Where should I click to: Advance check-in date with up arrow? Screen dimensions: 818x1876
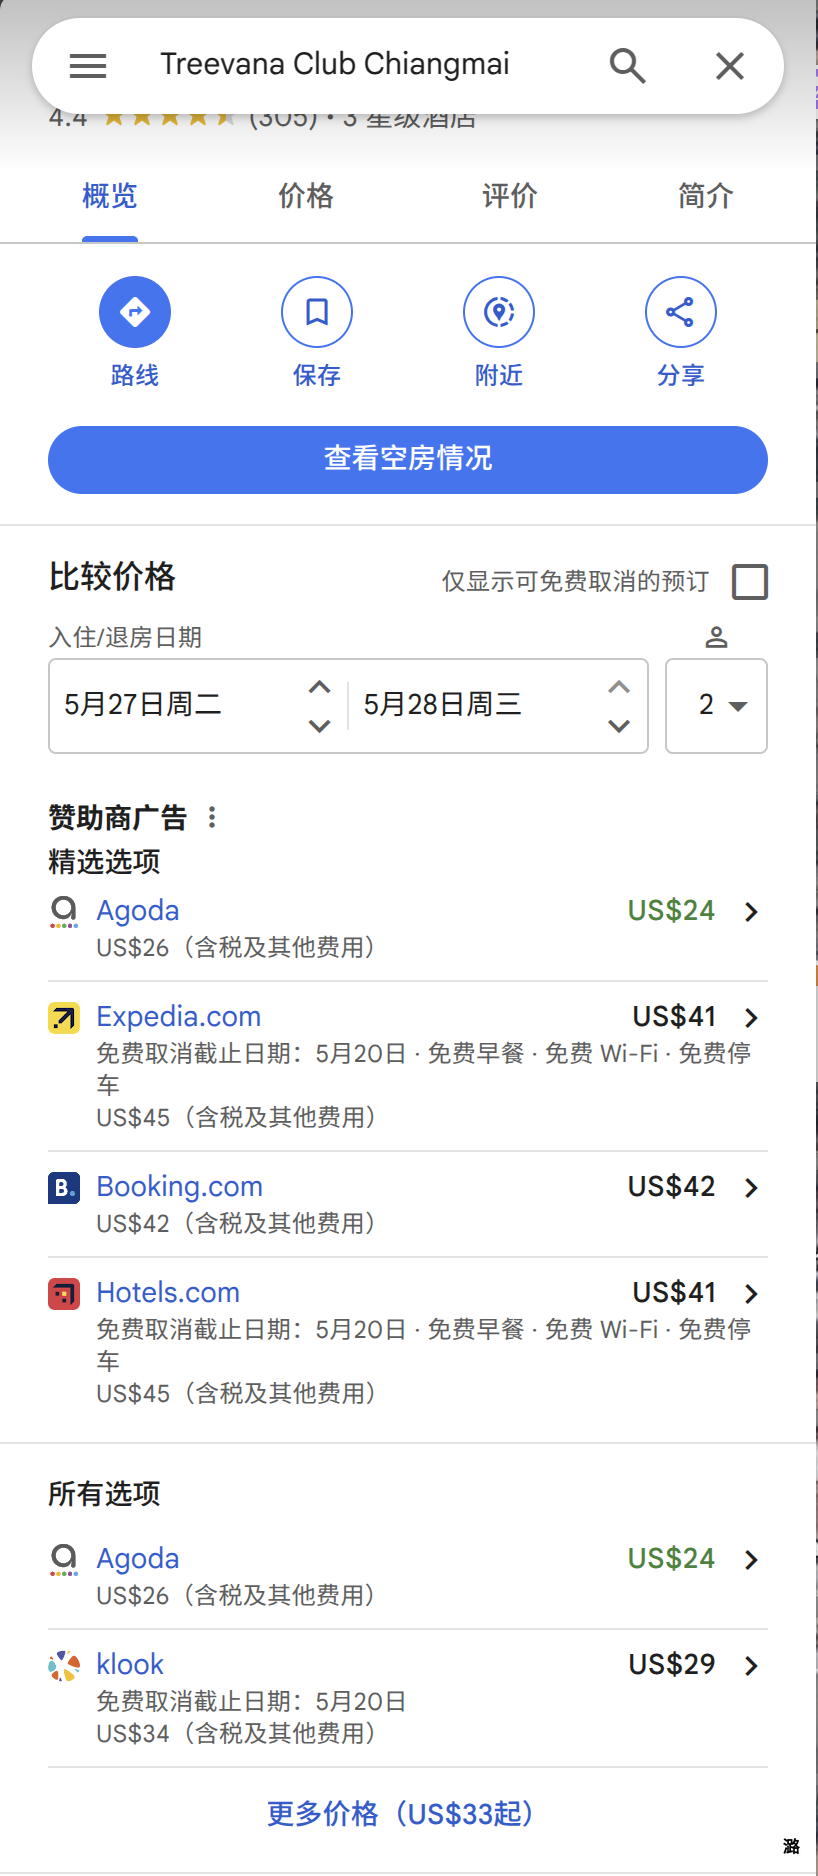click(319, 687)
